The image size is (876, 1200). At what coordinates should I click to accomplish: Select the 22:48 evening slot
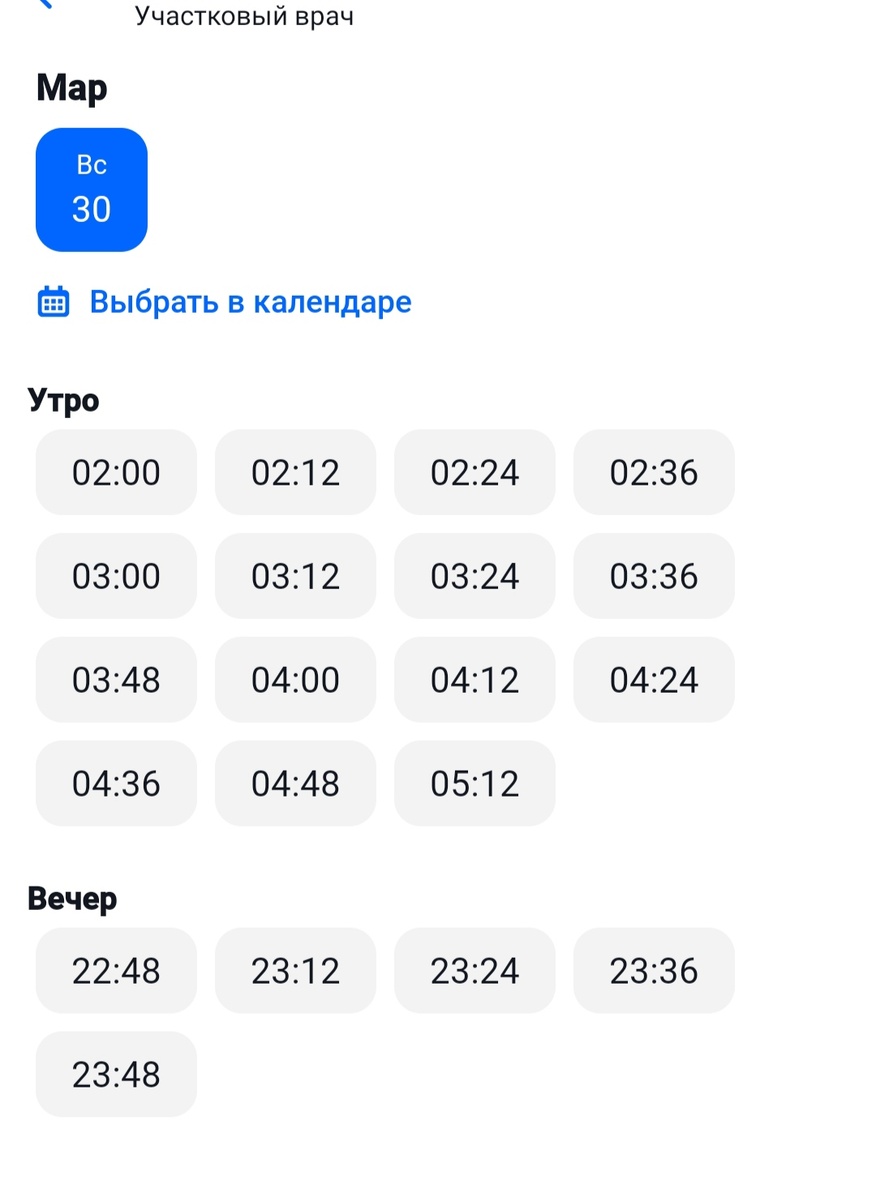click(116, 970)
